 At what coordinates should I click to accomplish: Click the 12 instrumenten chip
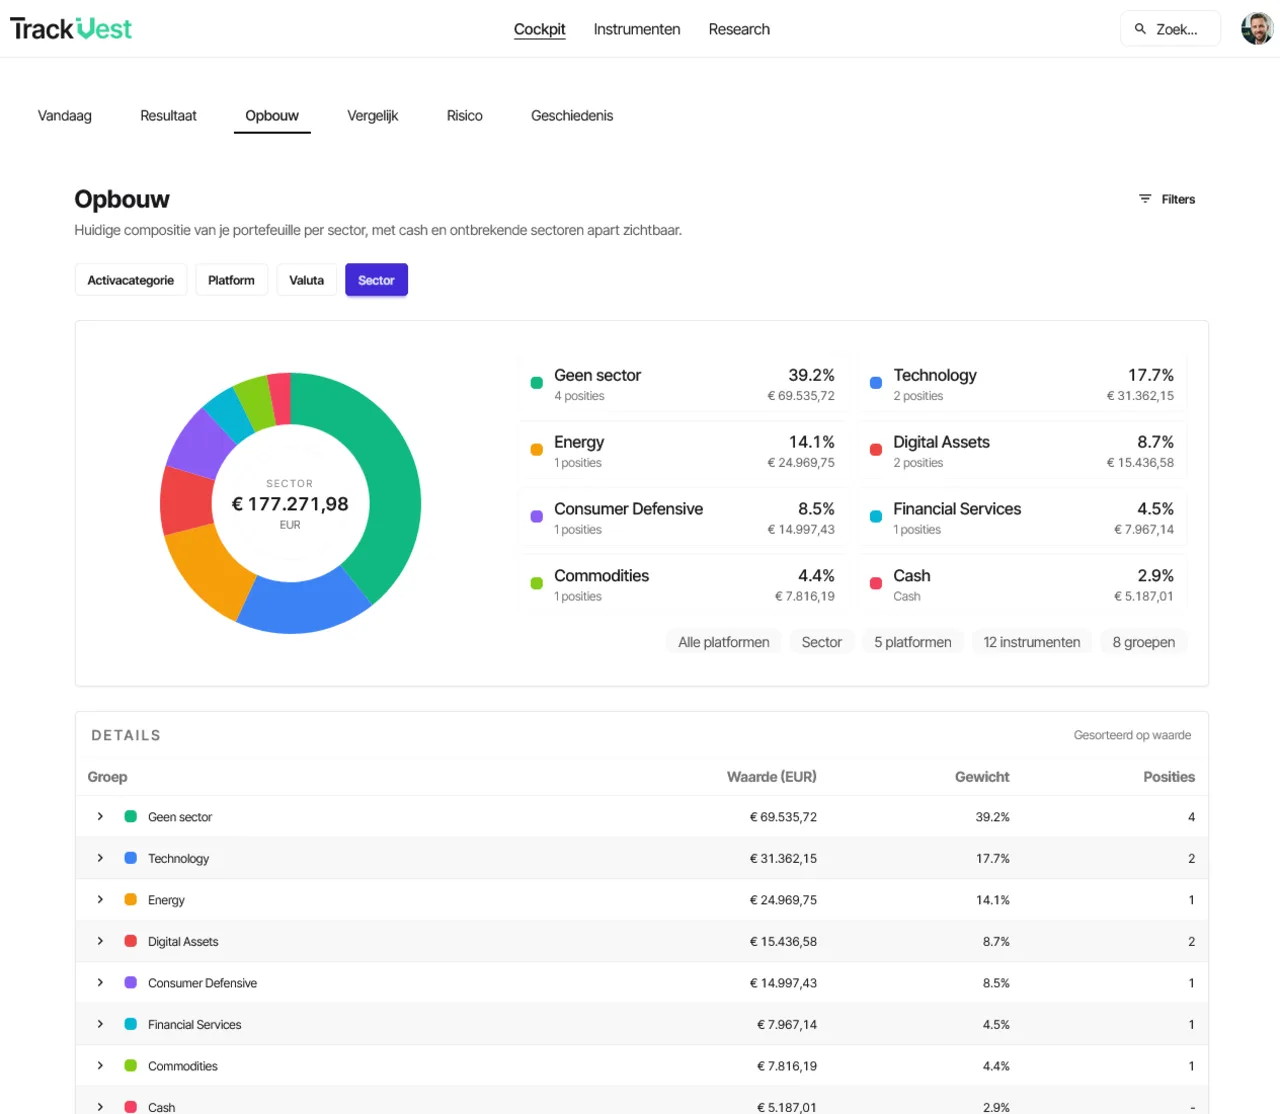(1032, 642)
